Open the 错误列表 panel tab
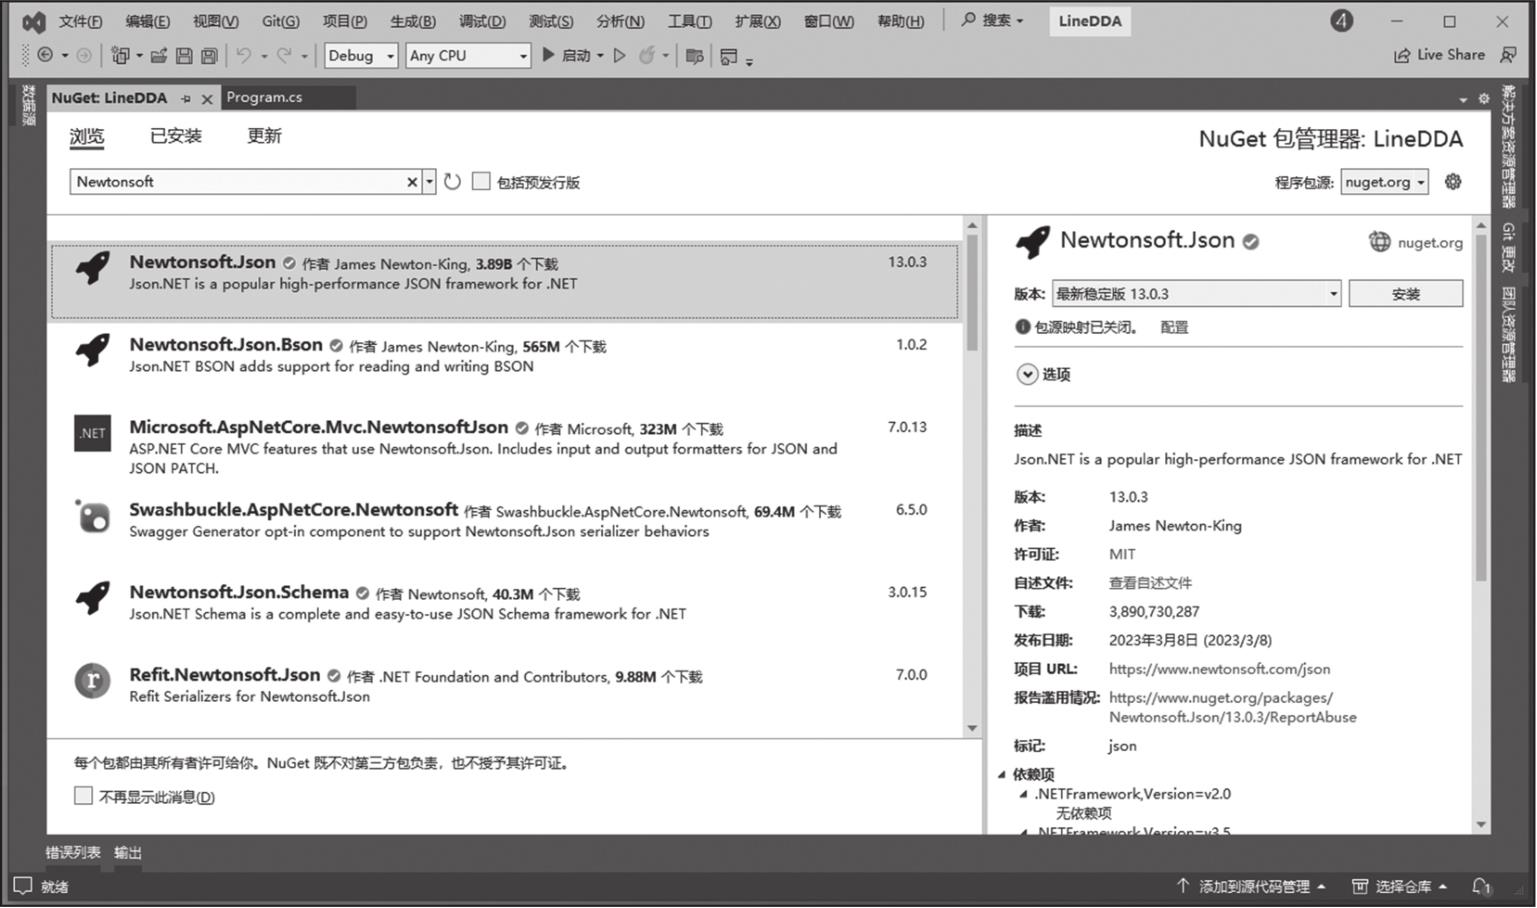This screenshot has height=908, width=1537. pyautogui.click(x=73, y=853)
